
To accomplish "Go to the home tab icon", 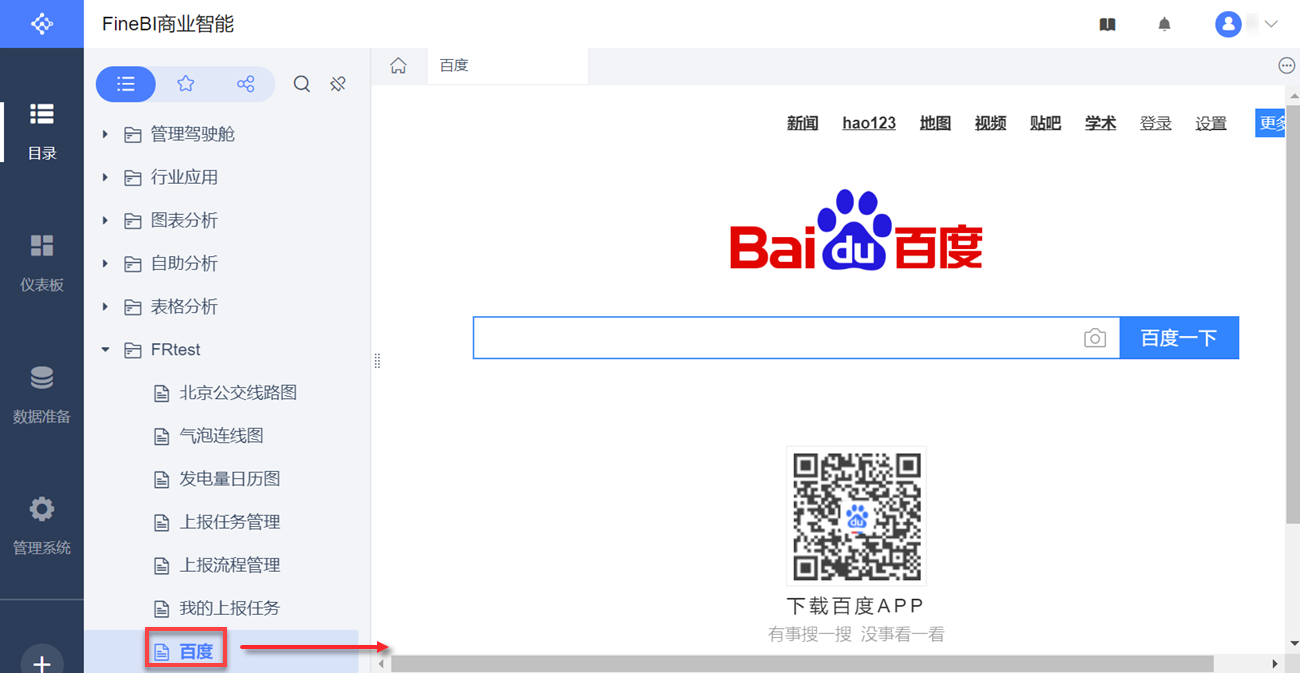I will point(398,66).
